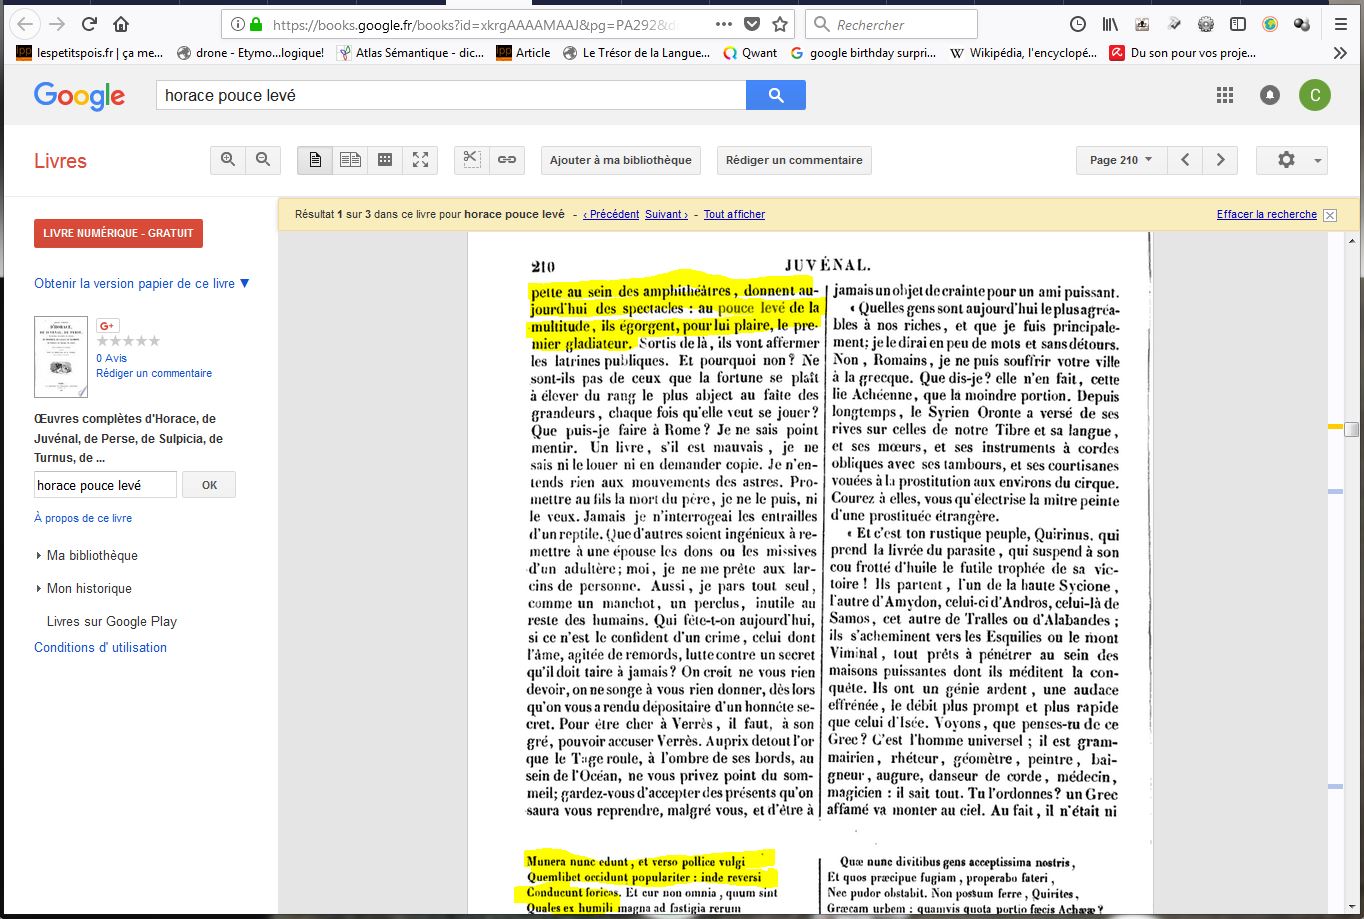Screen dimensions: 1364x919
Task: Click the link chain icon
Action: (507, 160)
